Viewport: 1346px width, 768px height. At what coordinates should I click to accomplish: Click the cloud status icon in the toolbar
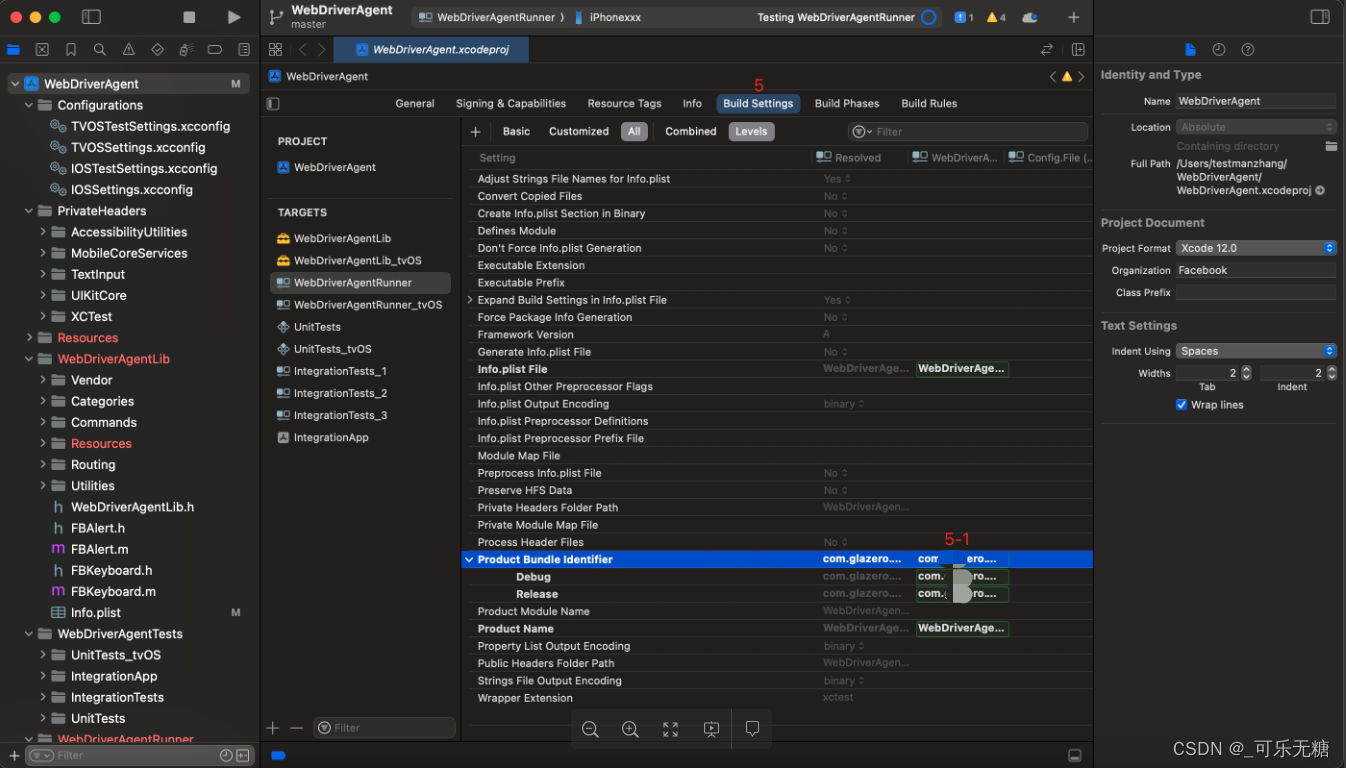1029,17
